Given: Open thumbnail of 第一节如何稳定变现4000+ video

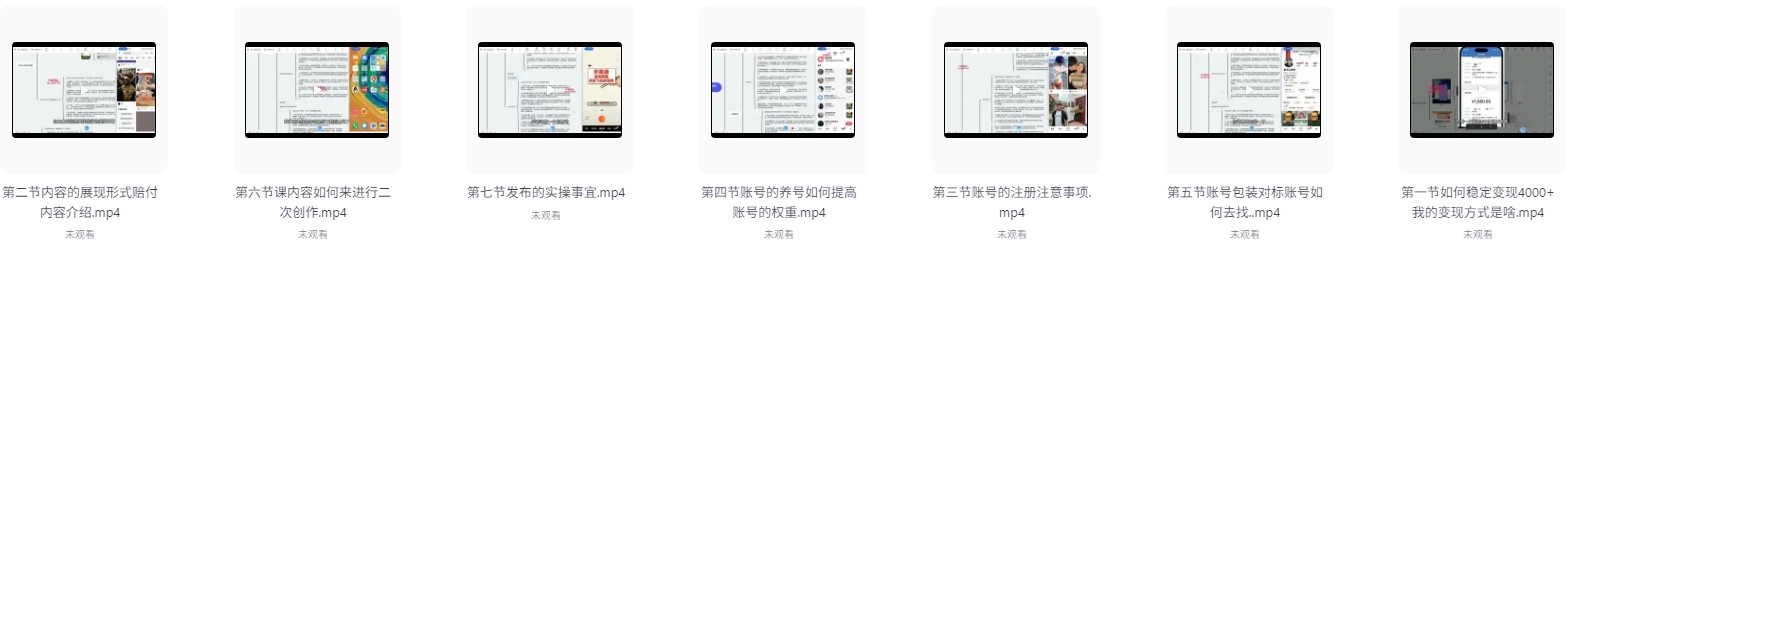Looking at the screenshot, I should [x=1482, y=90].
